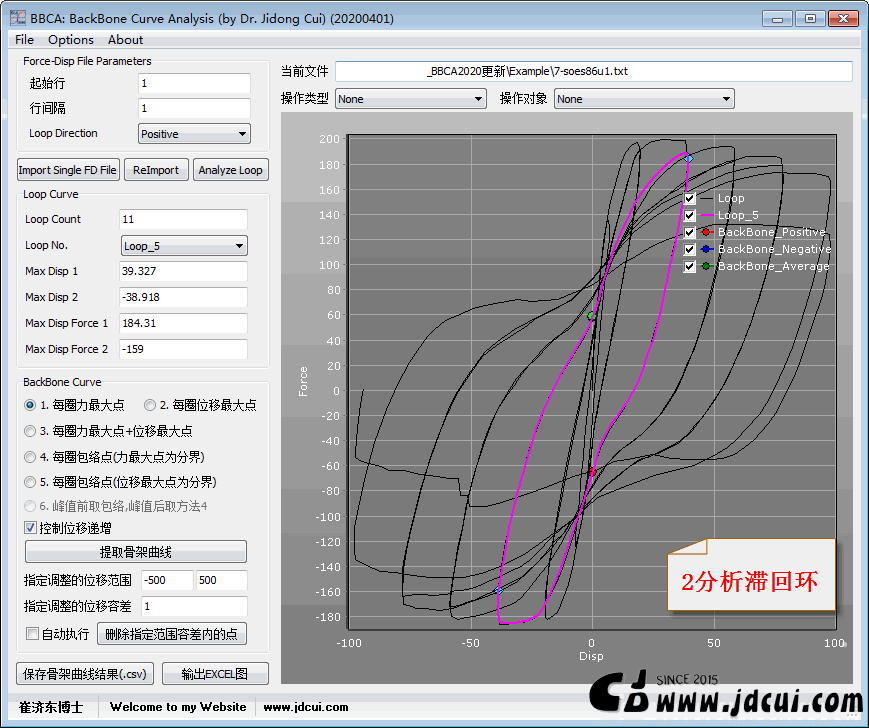Click the Max Disp Force 2 field
The width and height of the screenshot is (869, 728).
click(x=183, y=350)
